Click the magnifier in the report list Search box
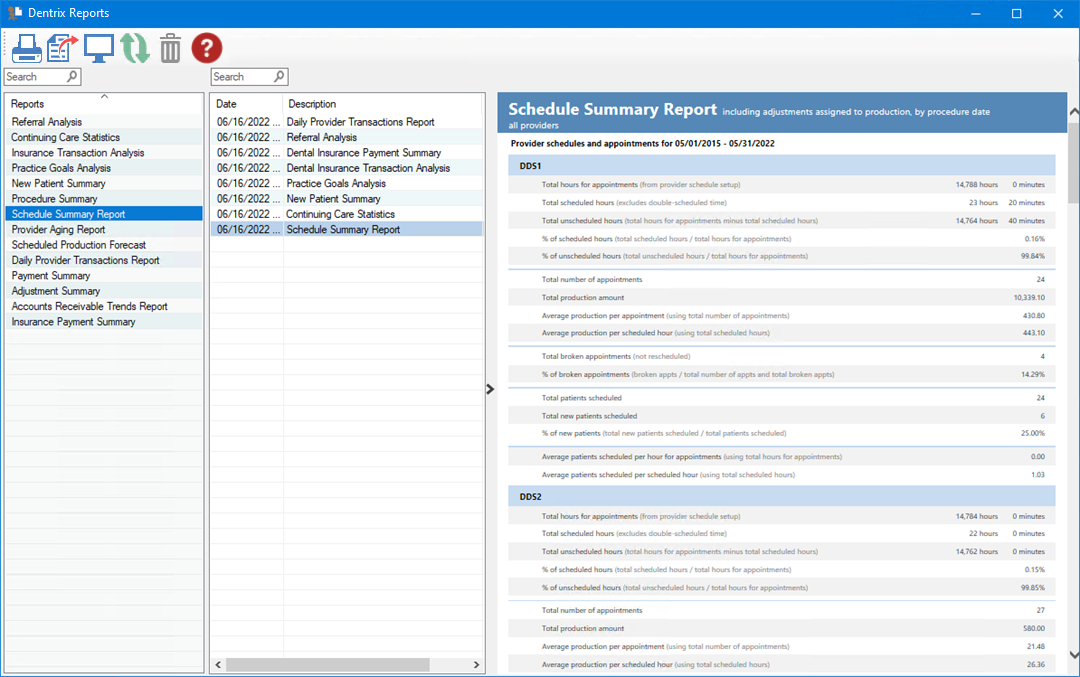Screen dimensions: 1080x677 tap(278, 76)
